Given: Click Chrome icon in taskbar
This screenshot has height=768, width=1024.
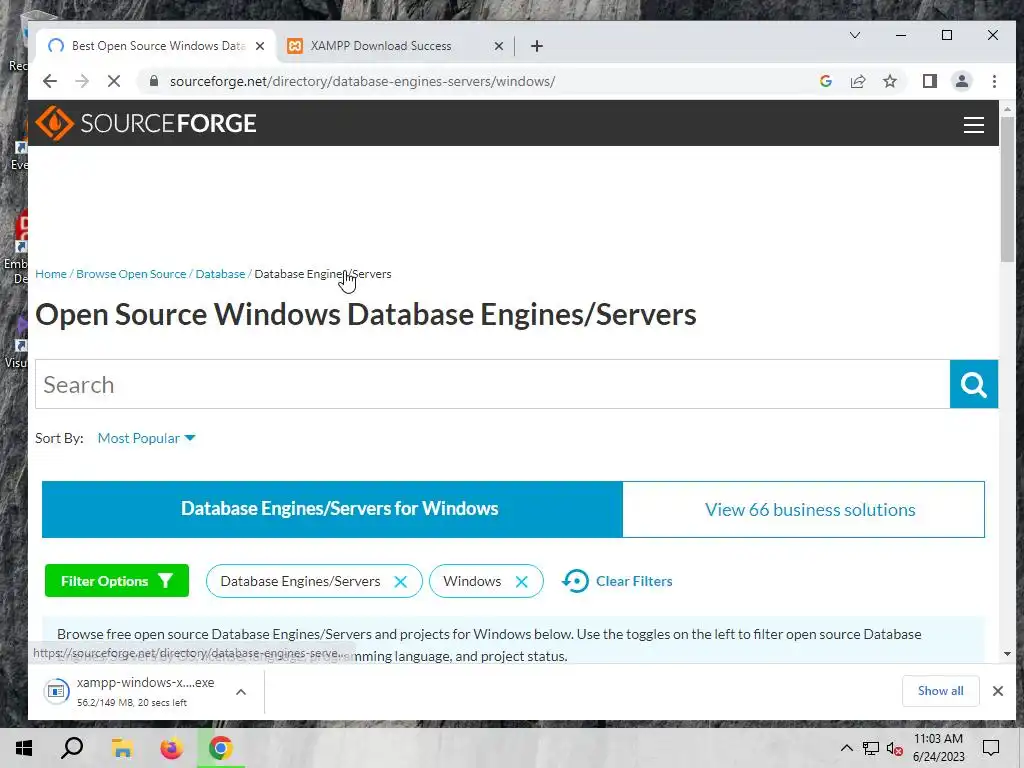Looking at the screenshot, I should [x=221, y=748].
